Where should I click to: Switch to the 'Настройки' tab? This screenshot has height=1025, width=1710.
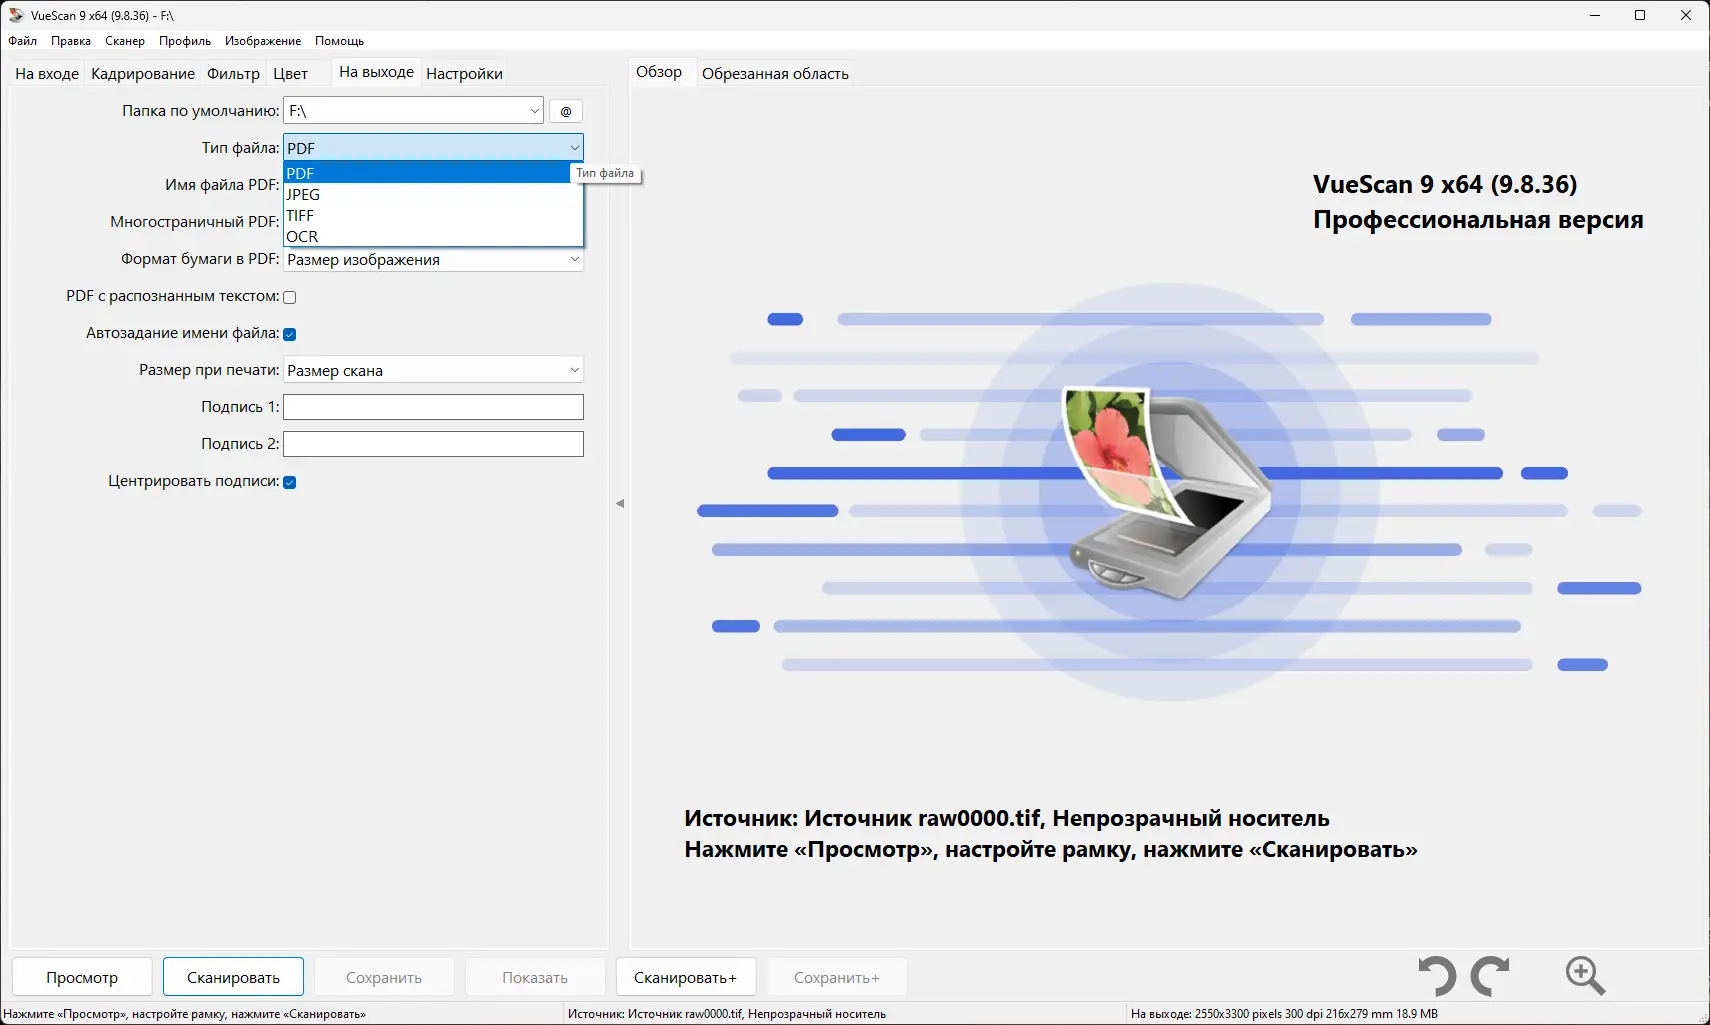(x=464, y=73)
